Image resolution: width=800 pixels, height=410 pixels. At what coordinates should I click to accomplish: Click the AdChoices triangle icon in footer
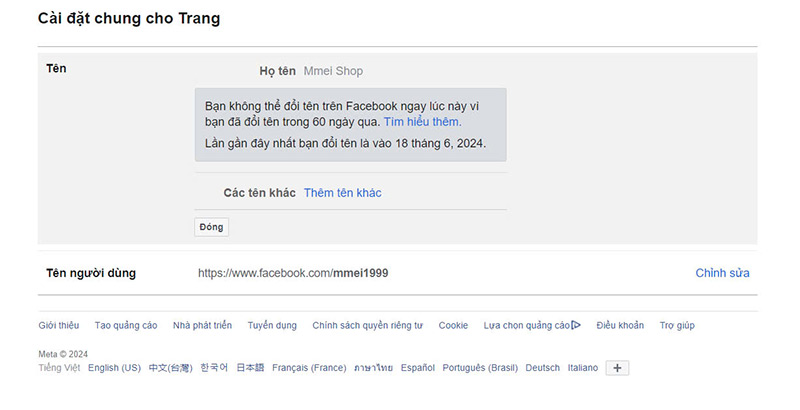pos(576,325)
